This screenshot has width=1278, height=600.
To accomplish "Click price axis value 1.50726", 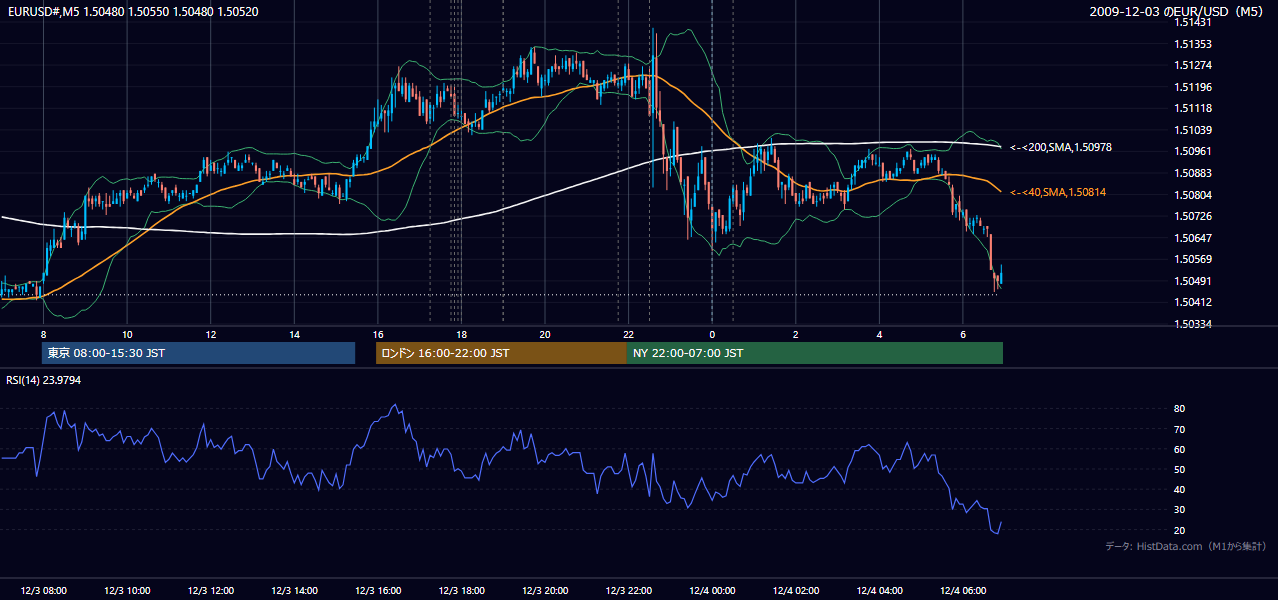I will [1193, 217].
